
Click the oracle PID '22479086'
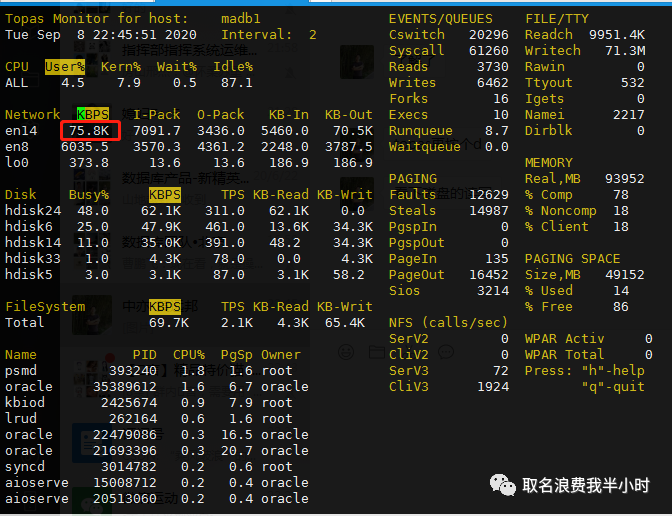(x=125, y=435)
